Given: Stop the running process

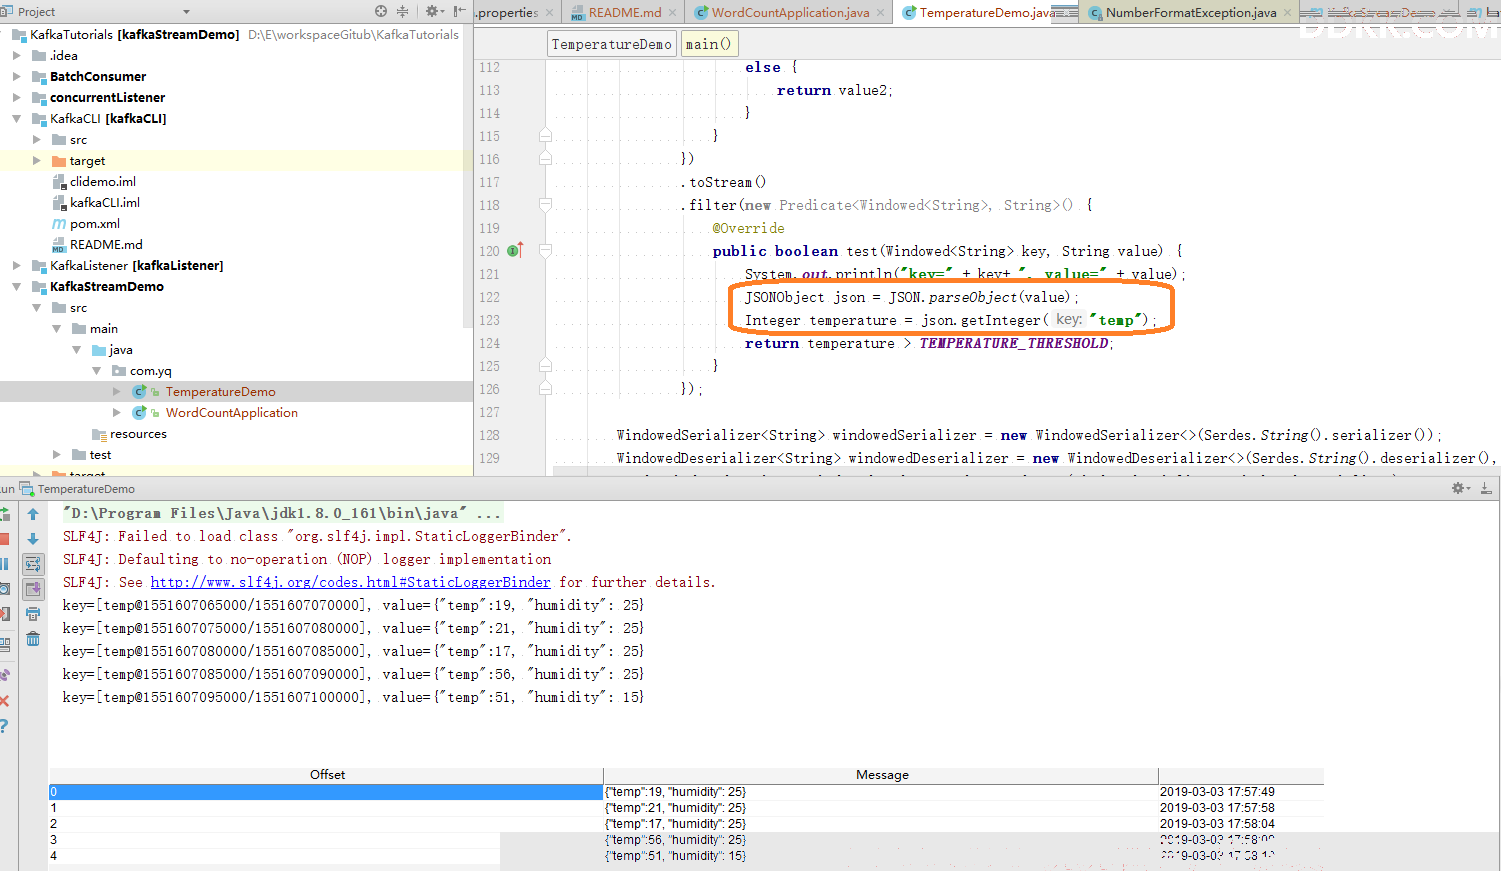Looking at the screenshot, I should pos(4,539).
